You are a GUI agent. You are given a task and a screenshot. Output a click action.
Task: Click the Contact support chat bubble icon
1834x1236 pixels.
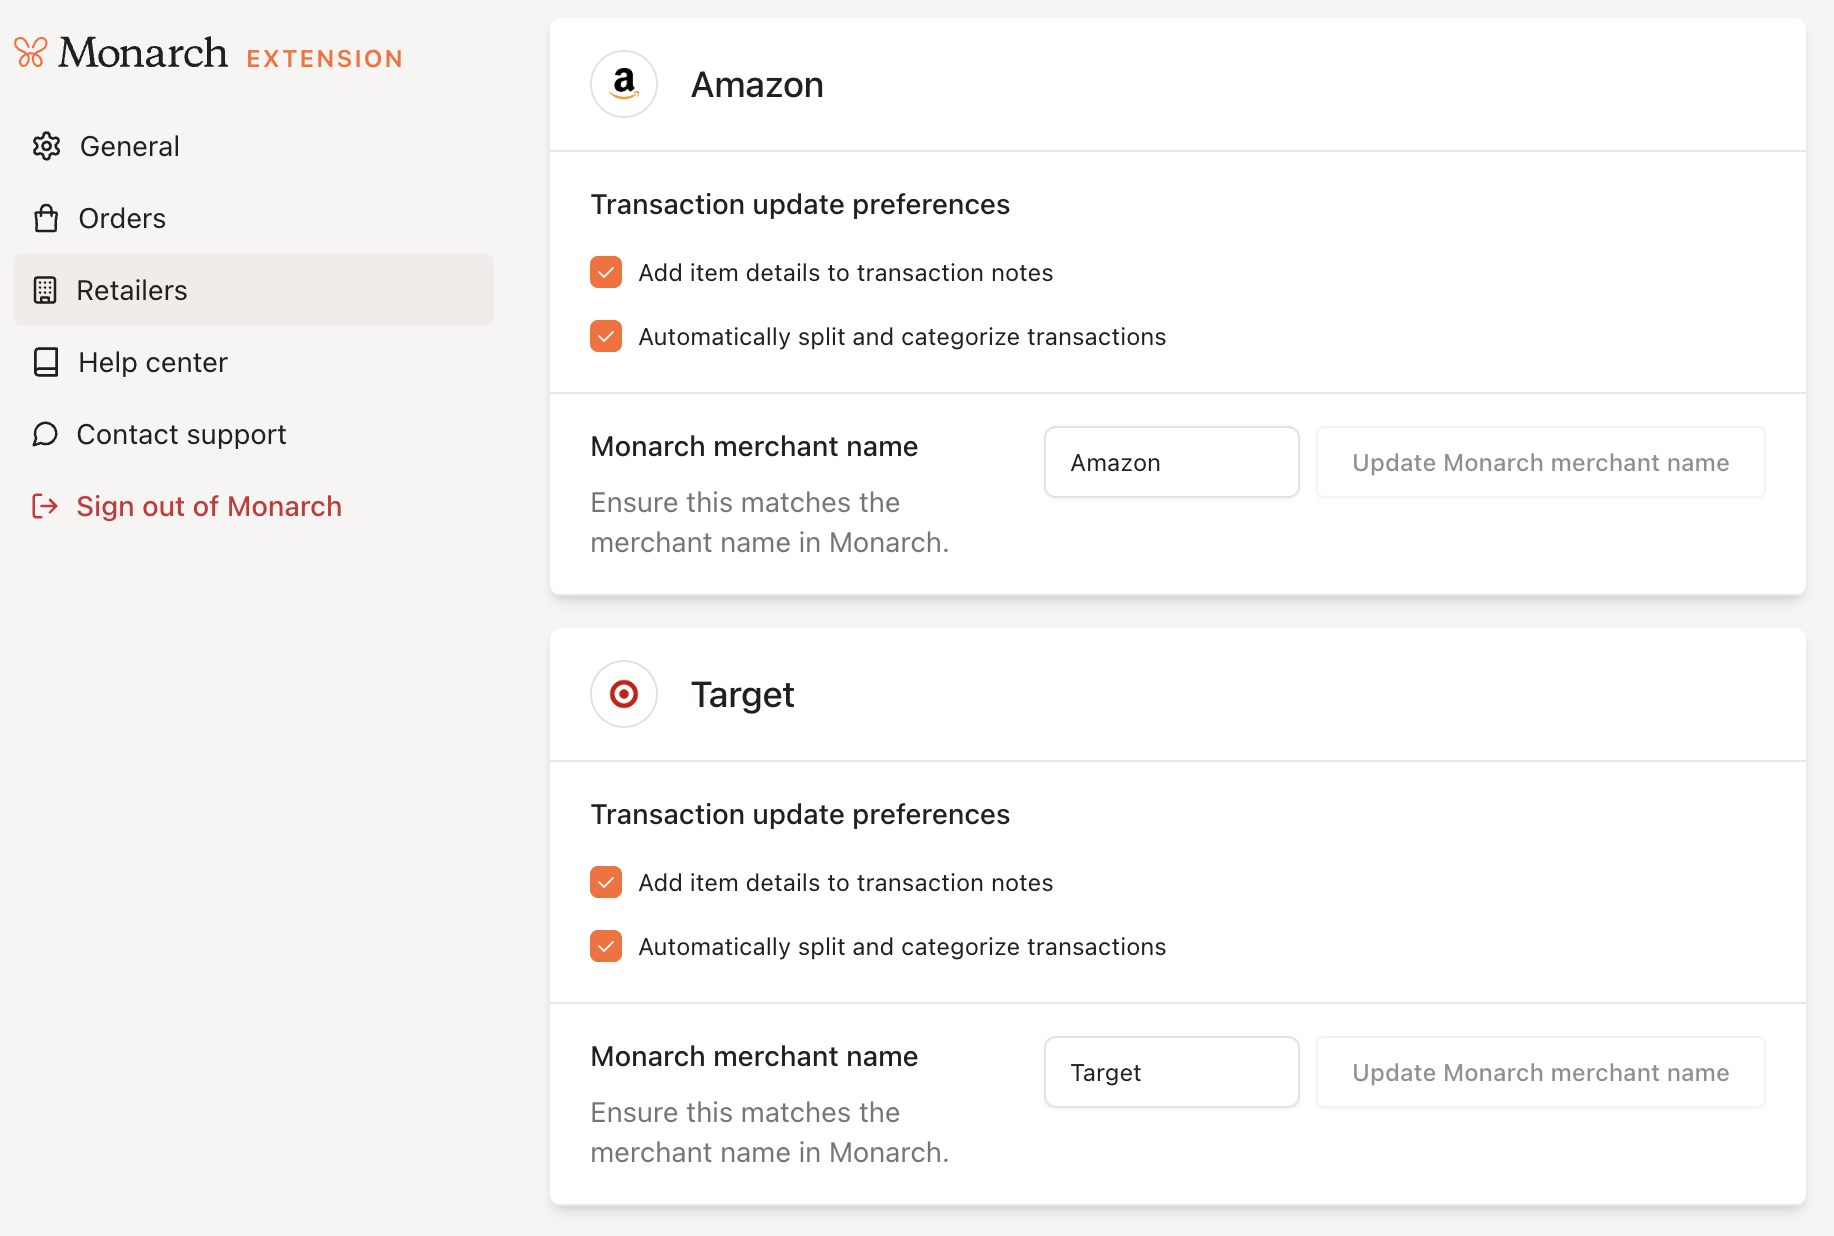point(45,434)
